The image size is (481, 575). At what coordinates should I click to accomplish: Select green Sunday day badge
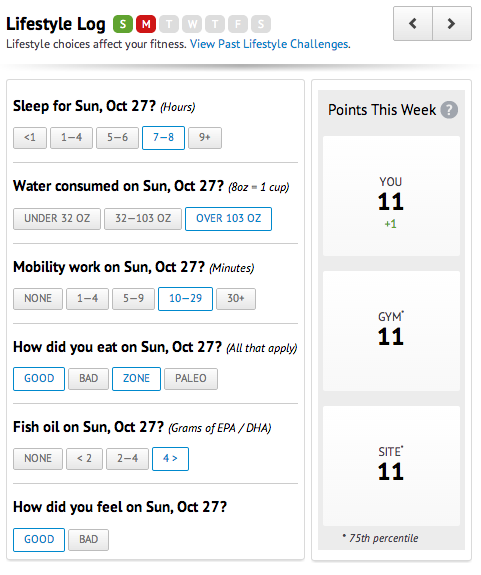pos(123,24)
